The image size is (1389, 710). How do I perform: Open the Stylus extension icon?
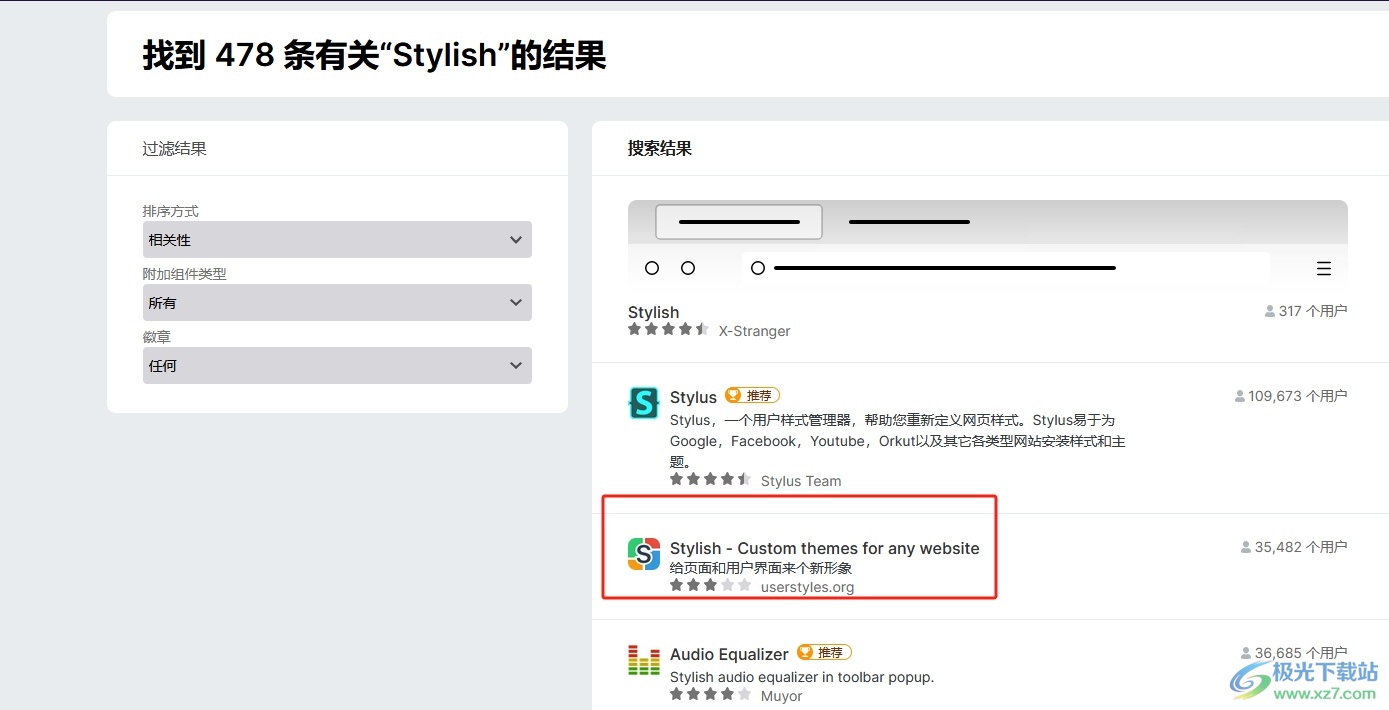[x=644, y=403]
